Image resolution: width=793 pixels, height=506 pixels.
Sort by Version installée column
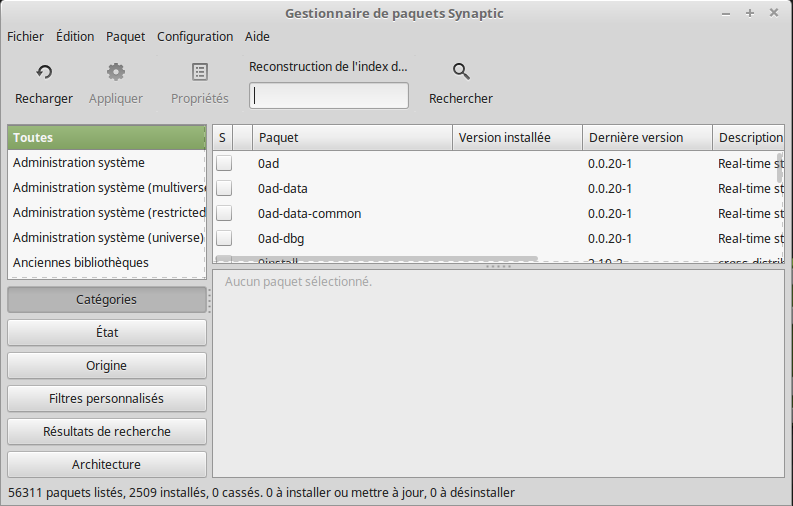click(x=517, y=137)
